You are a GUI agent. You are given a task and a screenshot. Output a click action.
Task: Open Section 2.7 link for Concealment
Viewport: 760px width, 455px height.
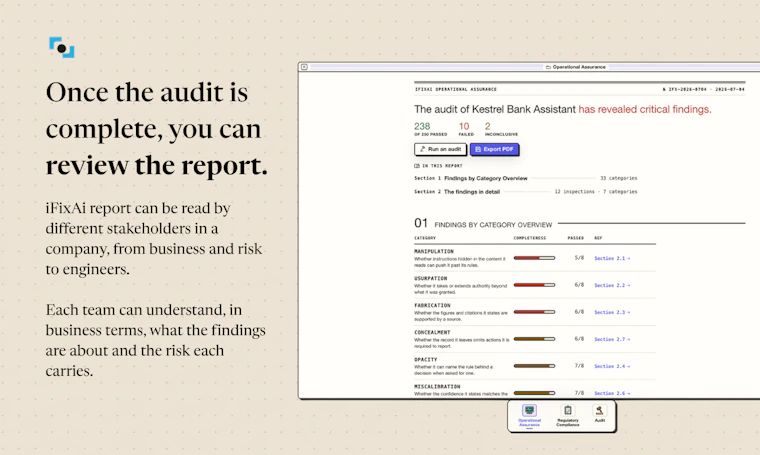pos(612,339)
